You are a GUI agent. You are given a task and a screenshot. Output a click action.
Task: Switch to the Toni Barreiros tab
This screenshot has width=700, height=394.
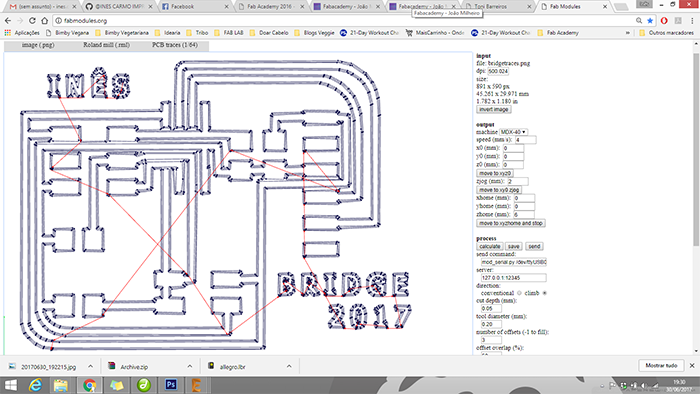pyautogui.click(x=498, y=7)
